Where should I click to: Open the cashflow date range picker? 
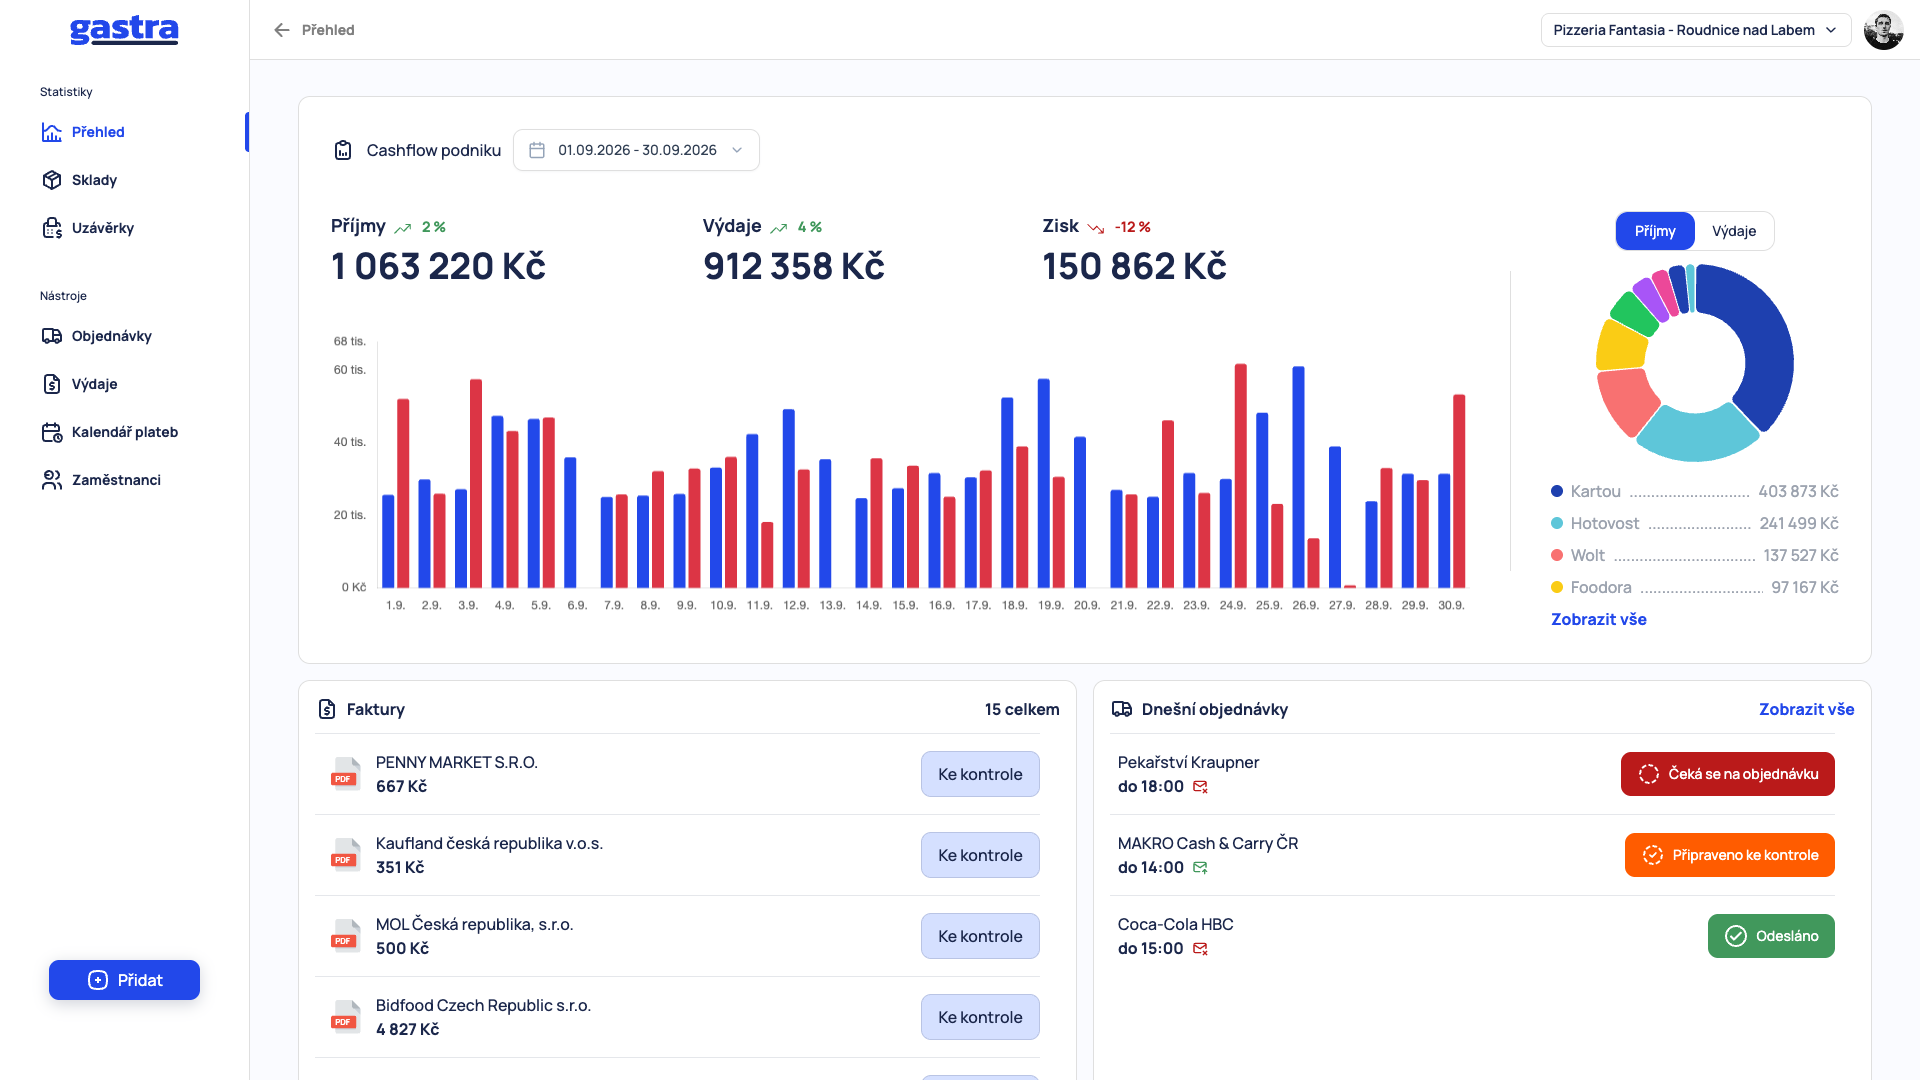click(x=636, y=150)
